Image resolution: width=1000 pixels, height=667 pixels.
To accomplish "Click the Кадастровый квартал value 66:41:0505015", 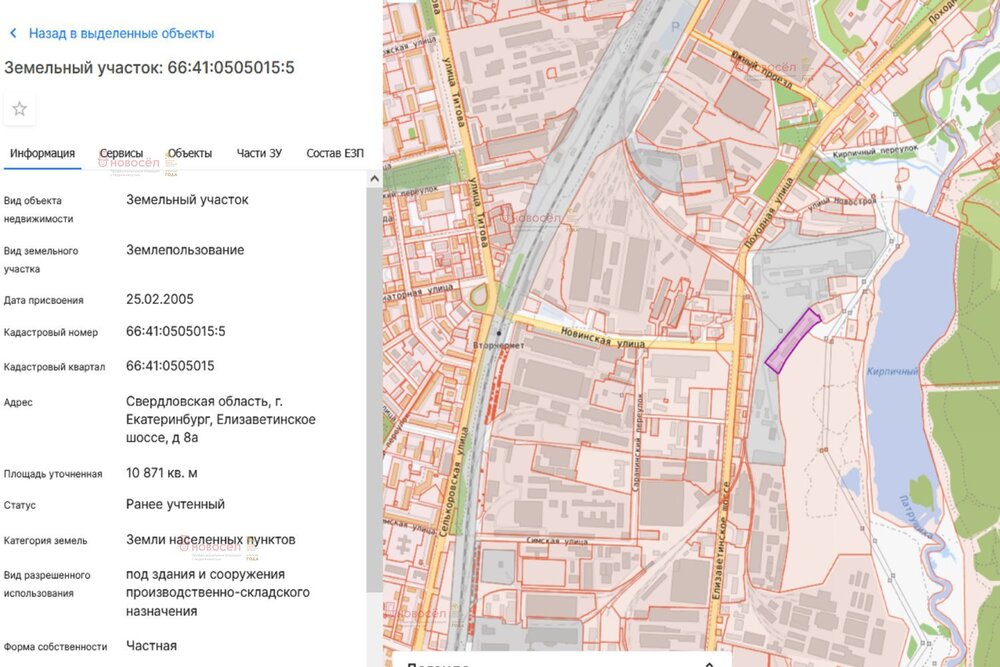I will (x=170, y=366).
